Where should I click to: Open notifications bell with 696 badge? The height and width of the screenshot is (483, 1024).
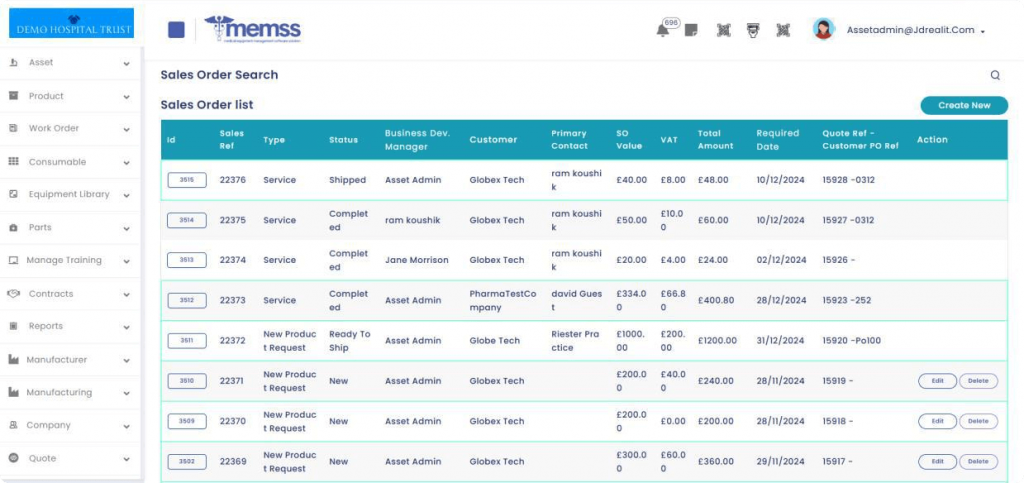[662, 30]
